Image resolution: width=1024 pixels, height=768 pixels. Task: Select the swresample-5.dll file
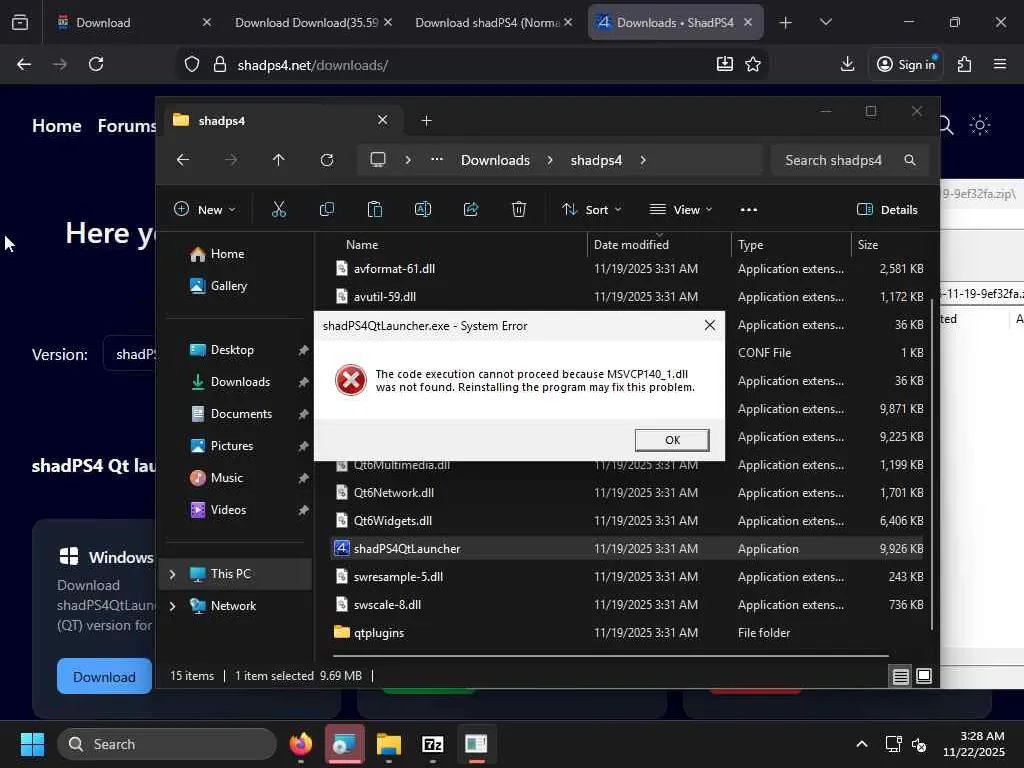click(x=398, y=577)
